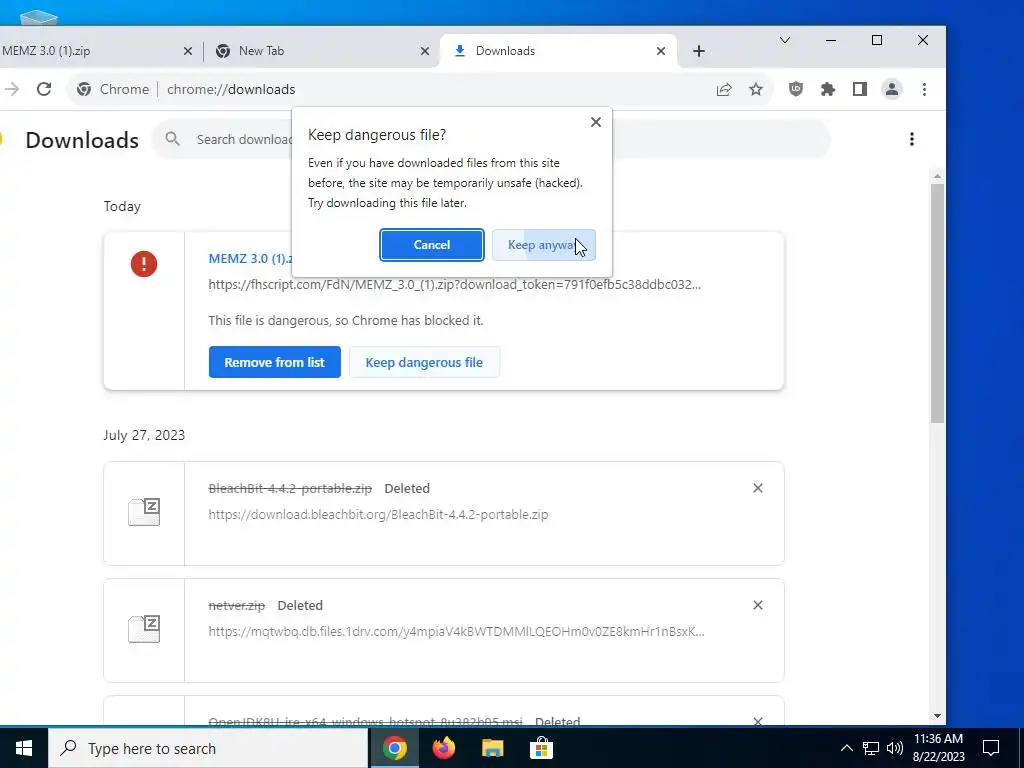1024x768 pixels.
Task: Open Microsoft Store from the taskbar
Action: [541, 748]
